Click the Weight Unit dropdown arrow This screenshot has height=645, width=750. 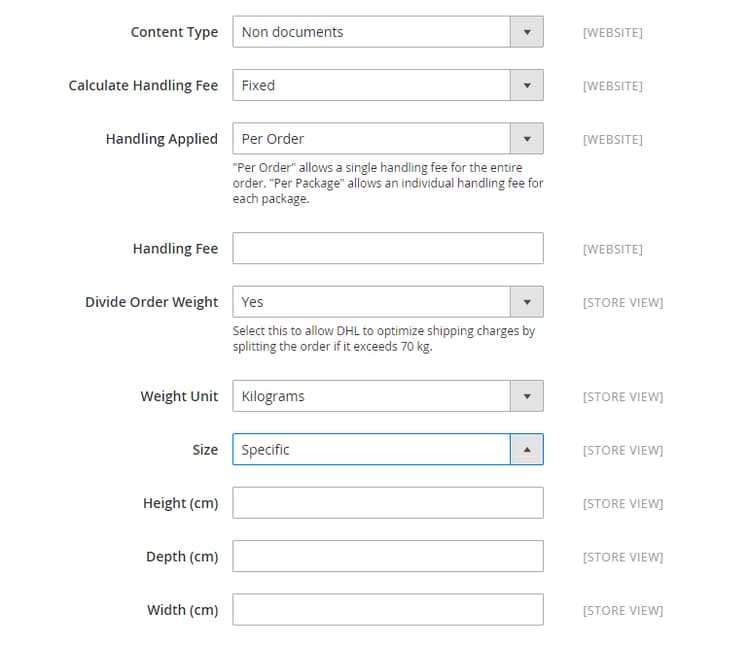(527, 396)
